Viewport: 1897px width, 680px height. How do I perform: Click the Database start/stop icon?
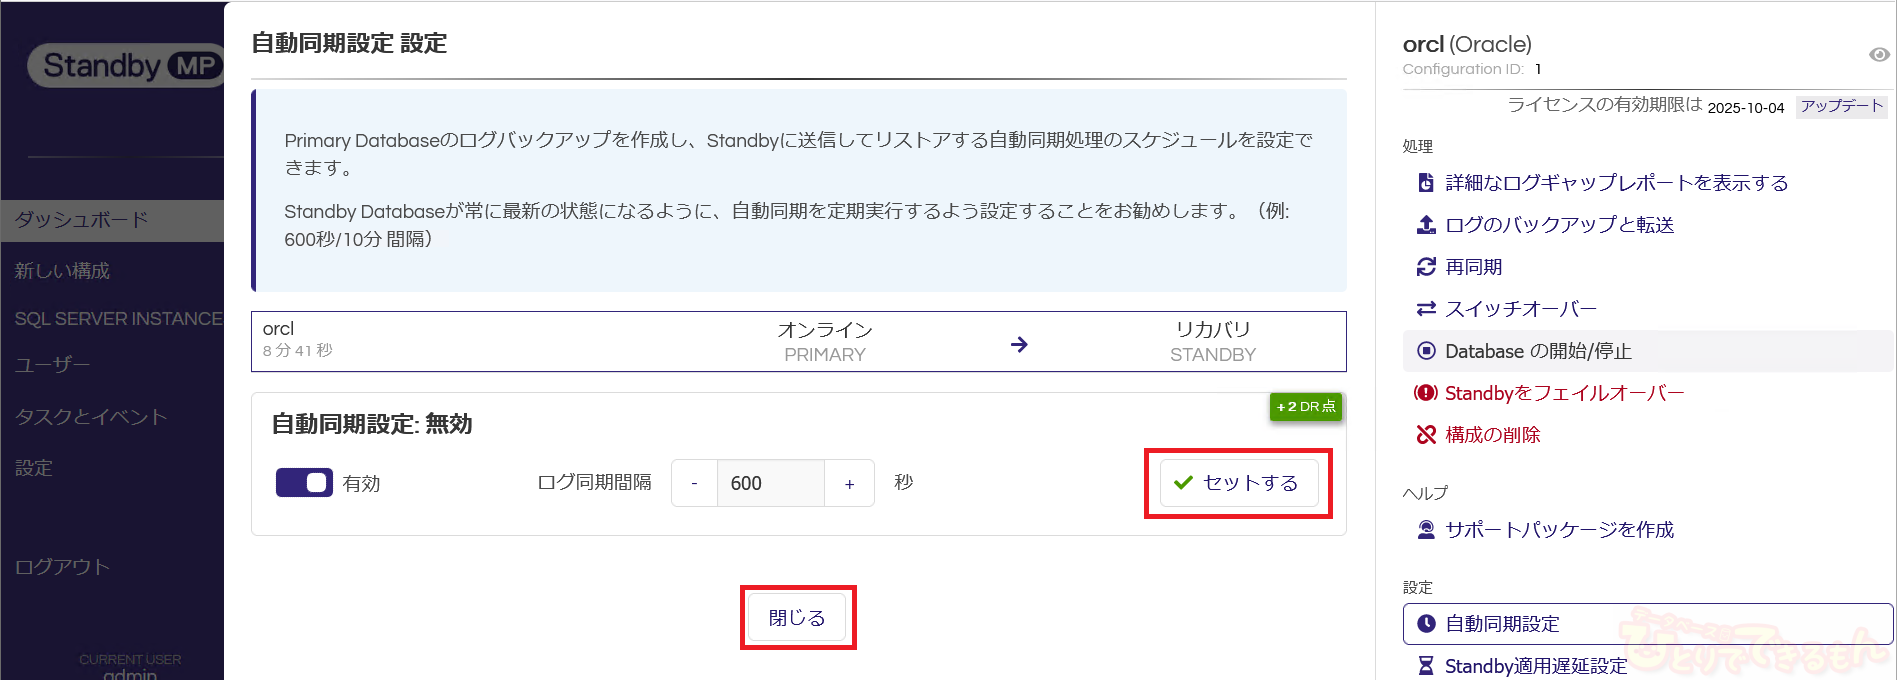pyautogui.click(x=1426, y=351)
